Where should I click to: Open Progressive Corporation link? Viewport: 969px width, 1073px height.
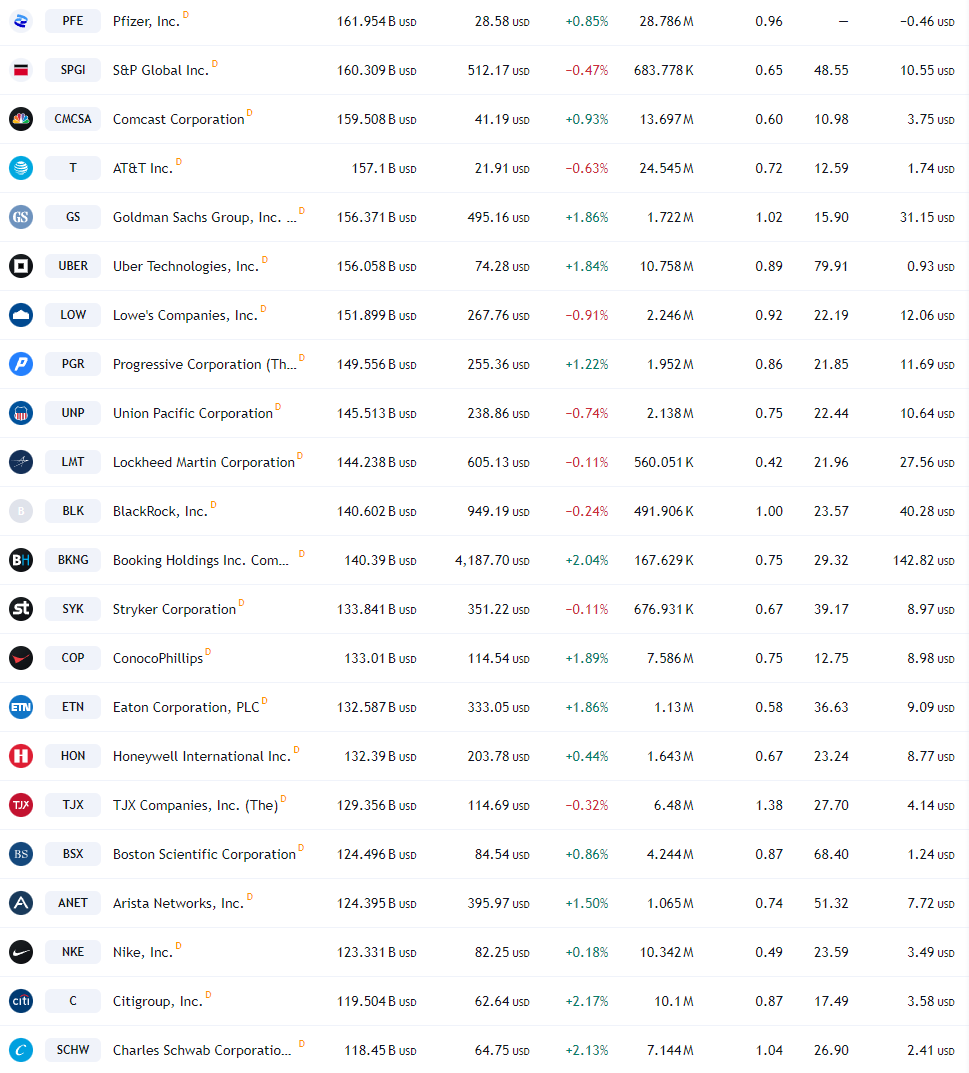[x=205, y=365]
